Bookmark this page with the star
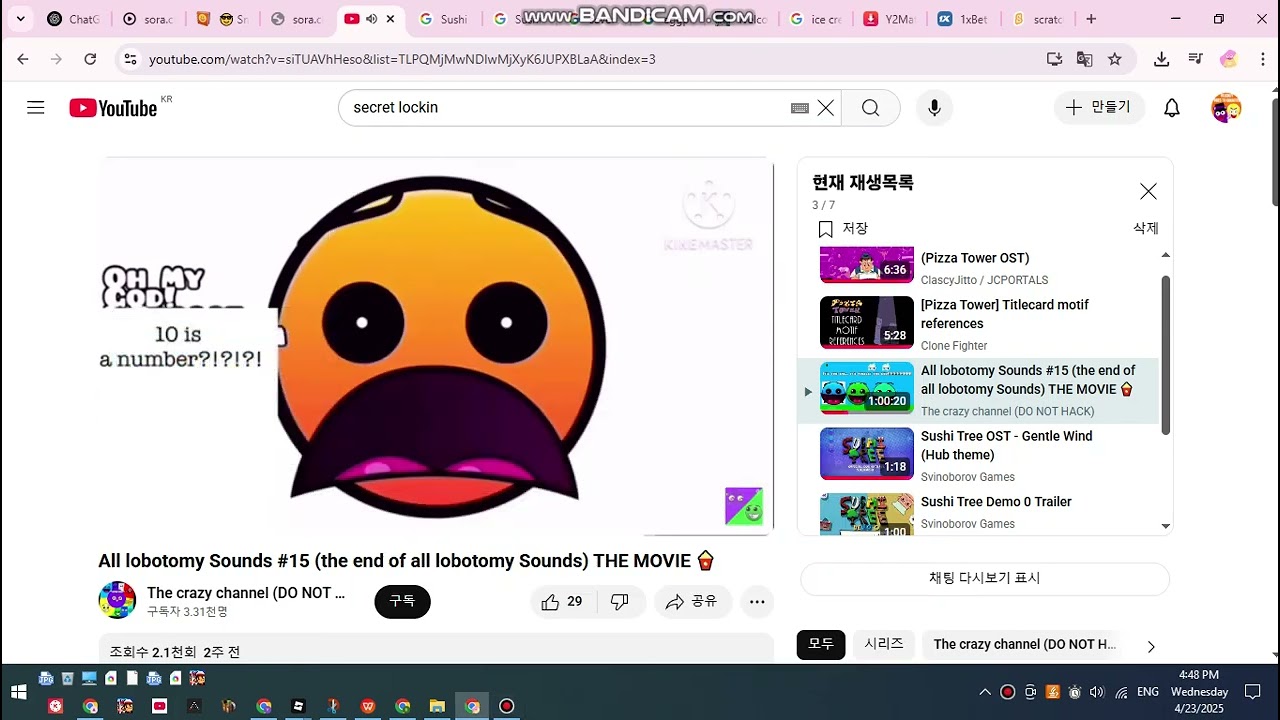 tap(1115, 59)
